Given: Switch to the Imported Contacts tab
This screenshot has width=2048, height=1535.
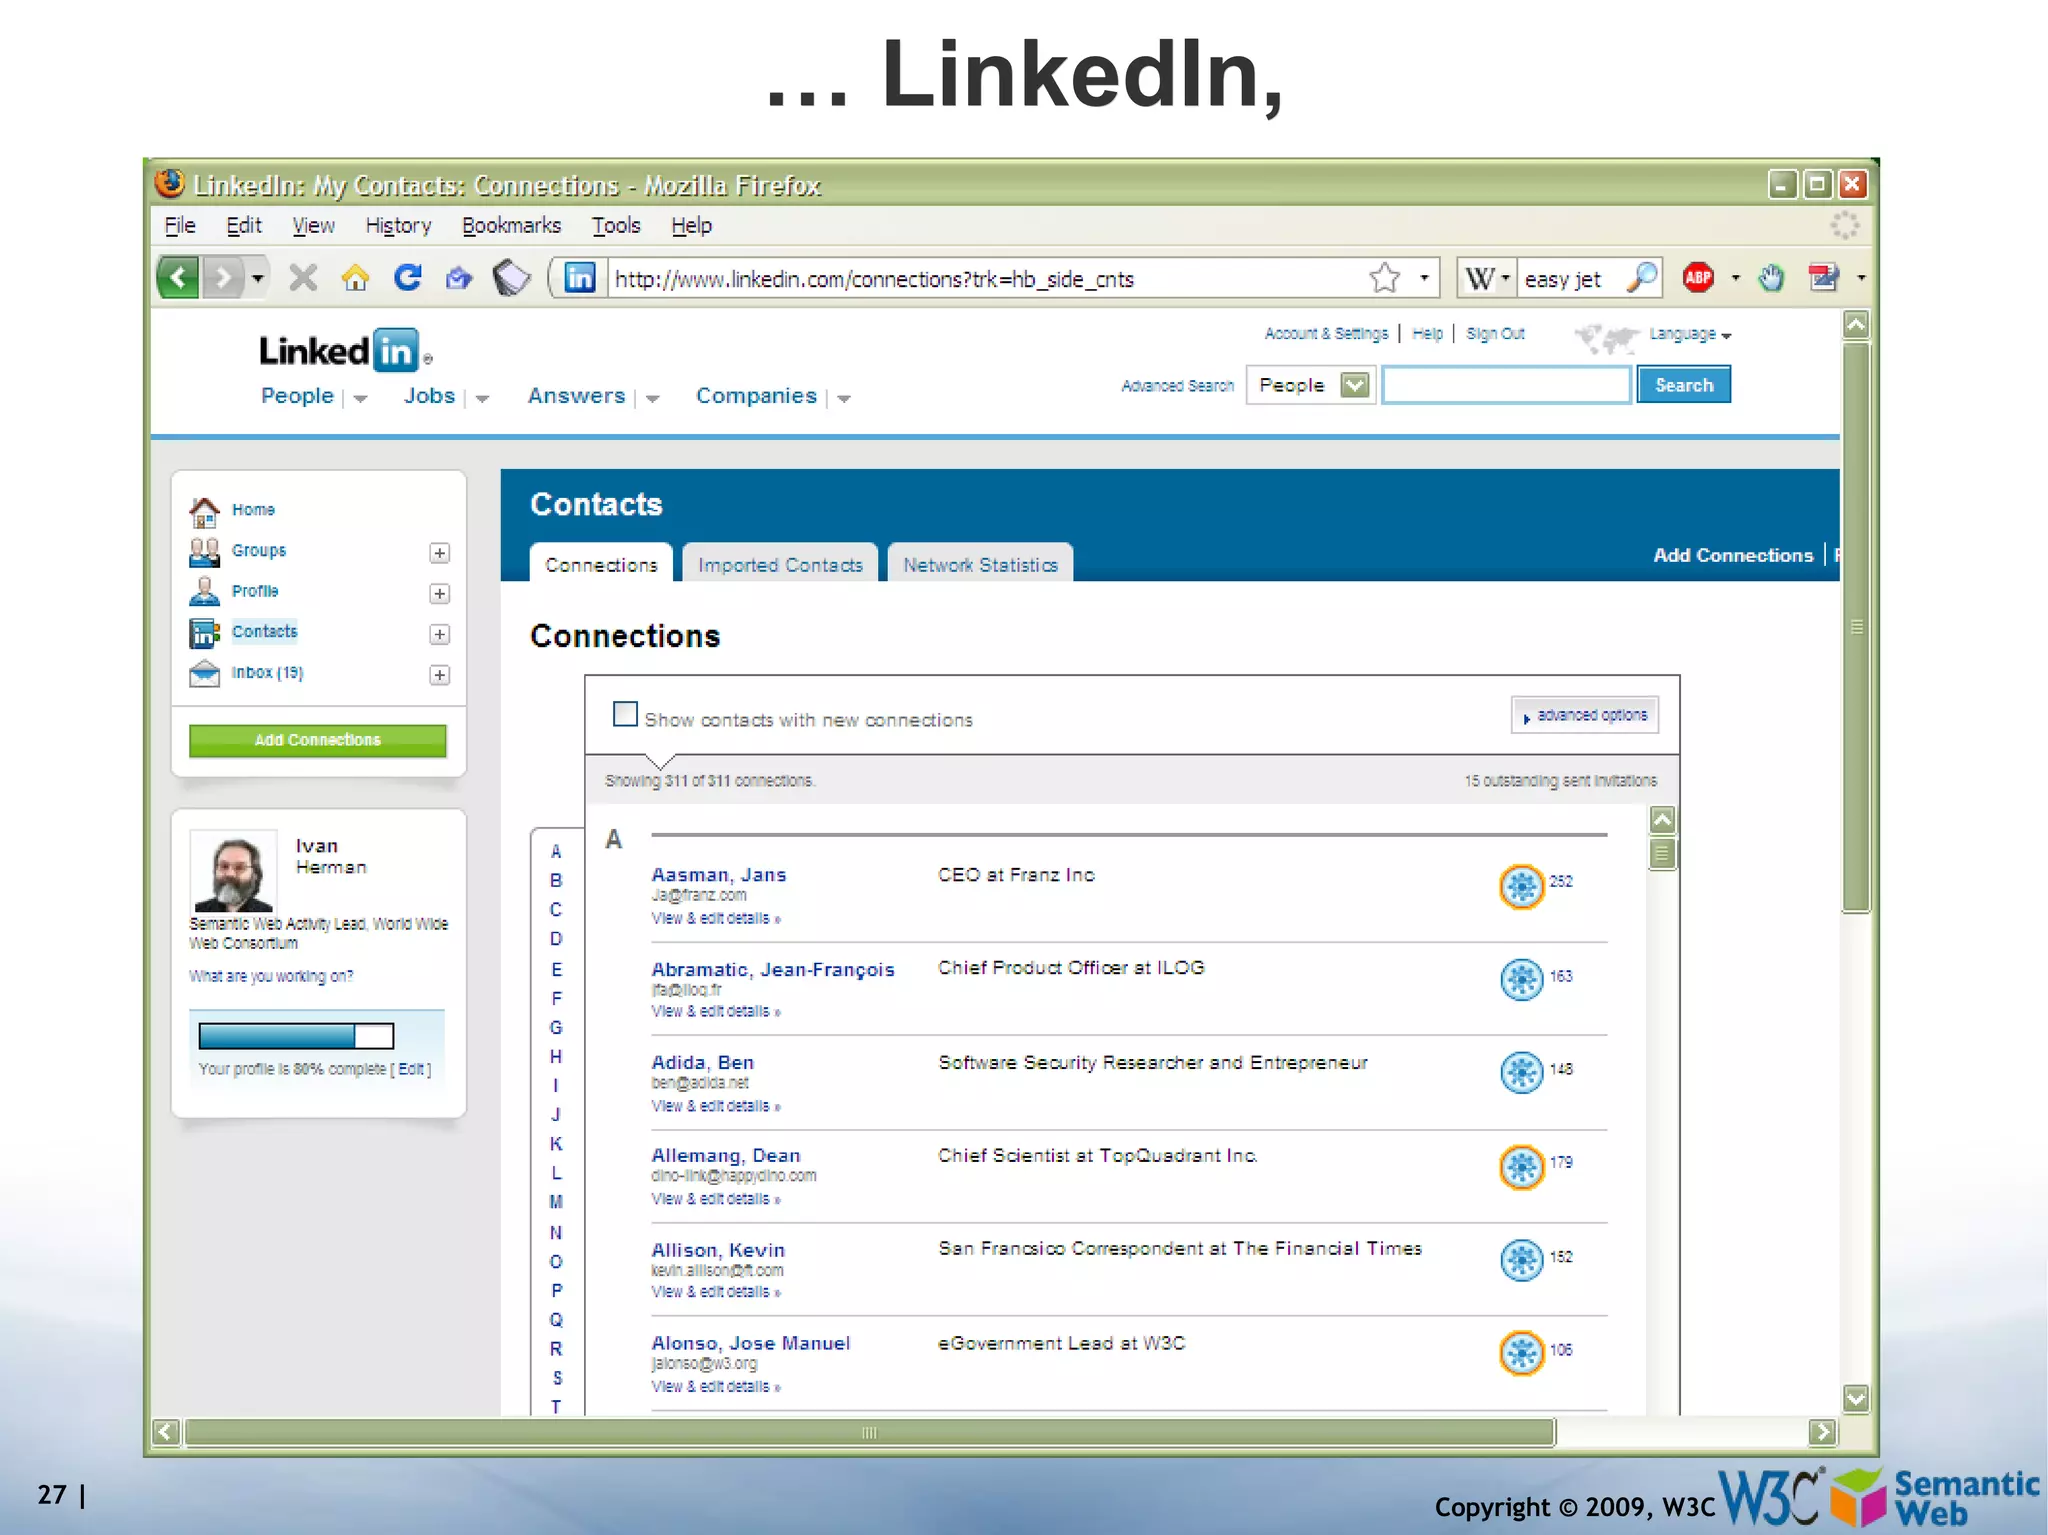Looking at the screenshot, I should tap(780, 563).
